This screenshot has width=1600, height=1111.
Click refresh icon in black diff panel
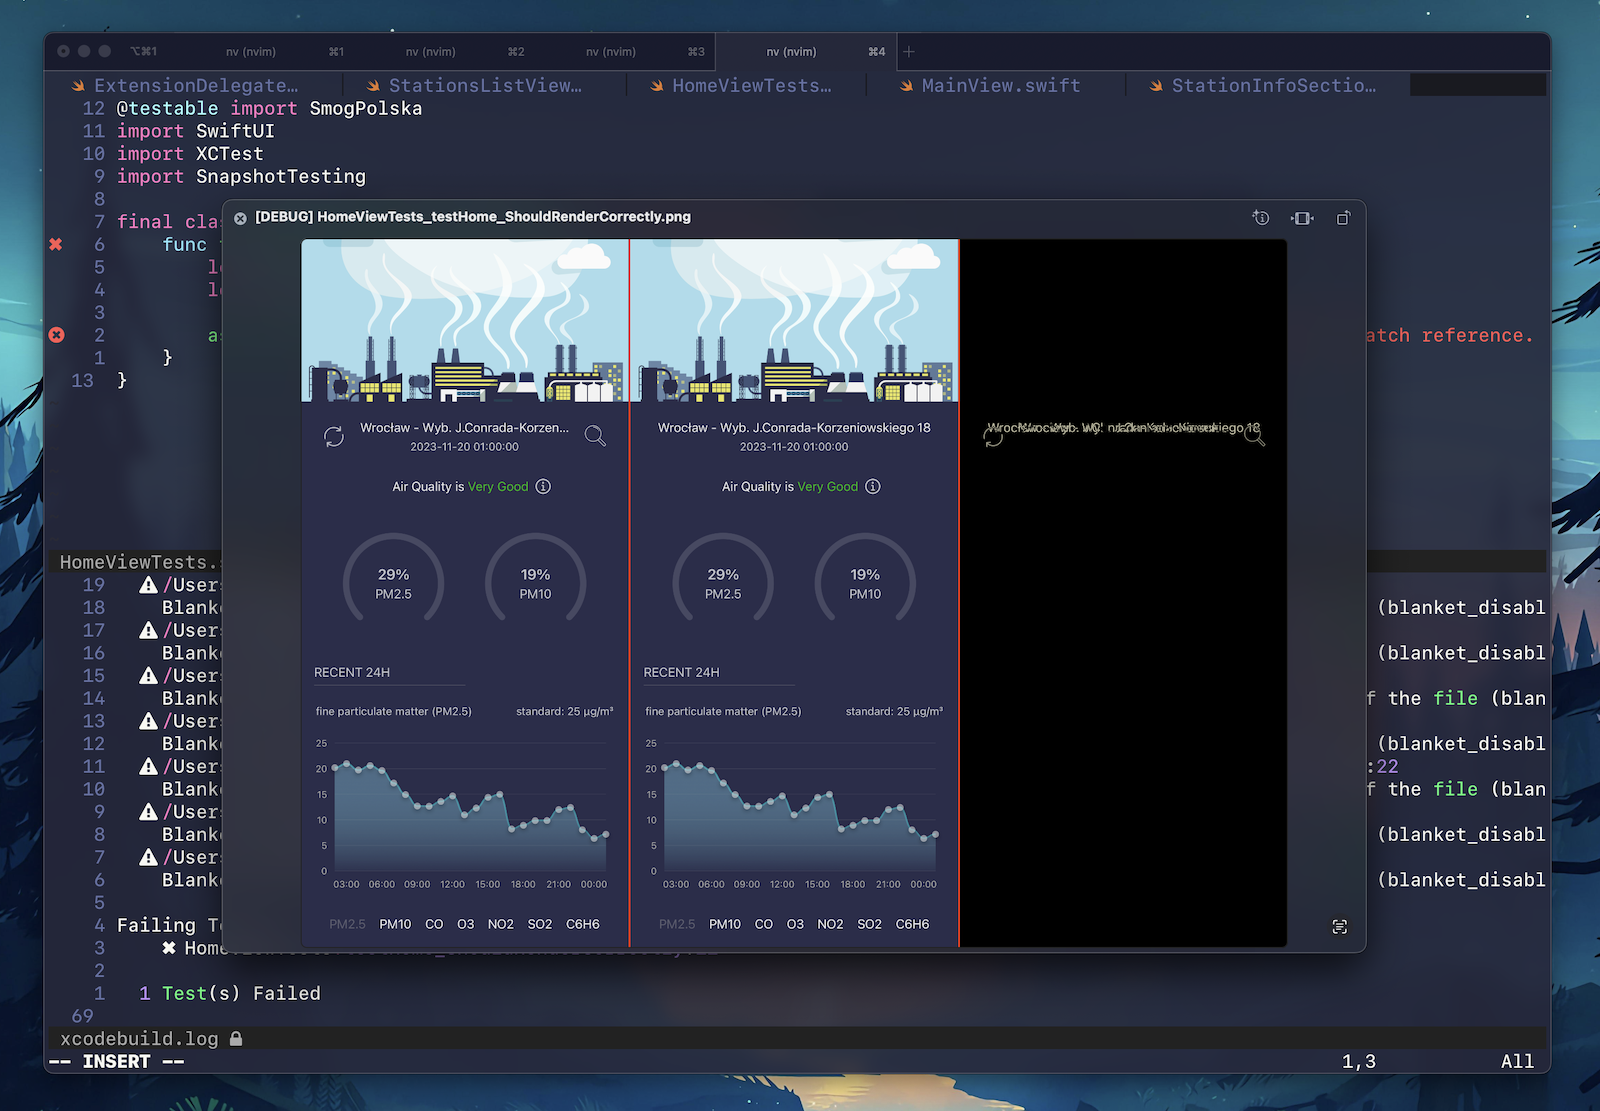(x=993, y=437)
